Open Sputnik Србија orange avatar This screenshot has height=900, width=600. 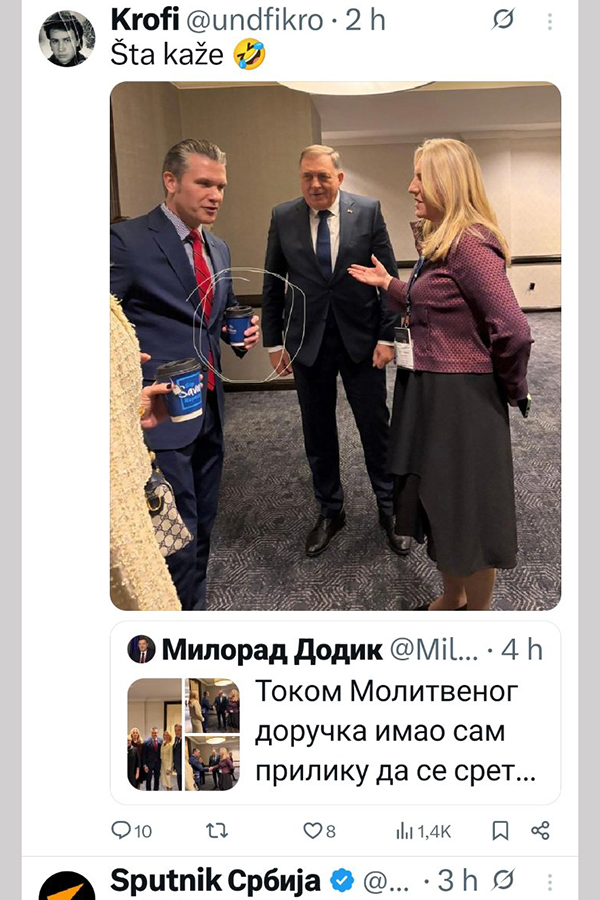[x=67, y=886]
